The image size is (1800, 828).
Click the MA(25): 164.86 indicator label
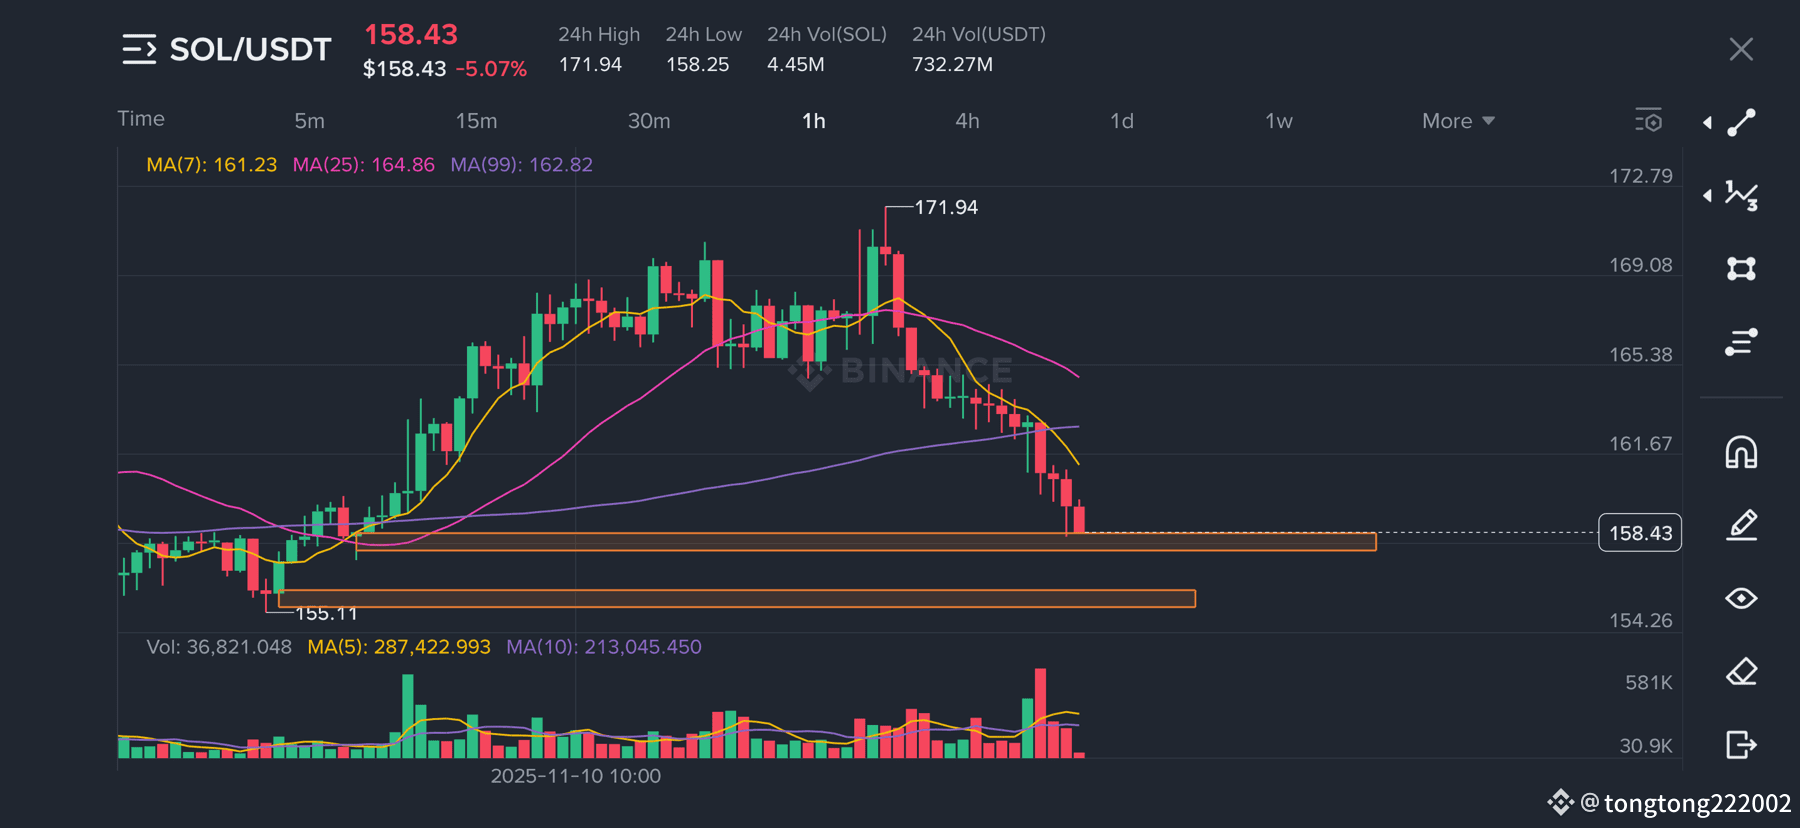[364, 164]
